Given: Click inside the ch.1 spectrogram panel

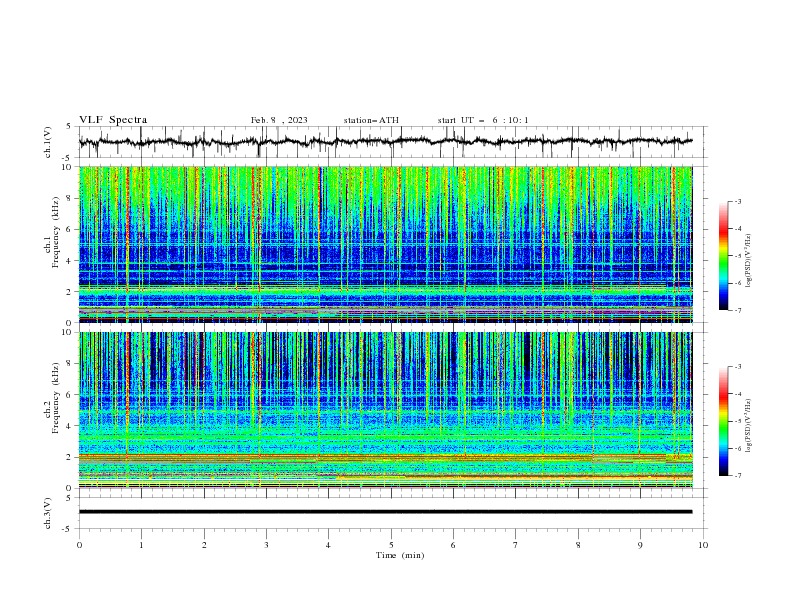Looking at the screenshot, I should [385, 244].
